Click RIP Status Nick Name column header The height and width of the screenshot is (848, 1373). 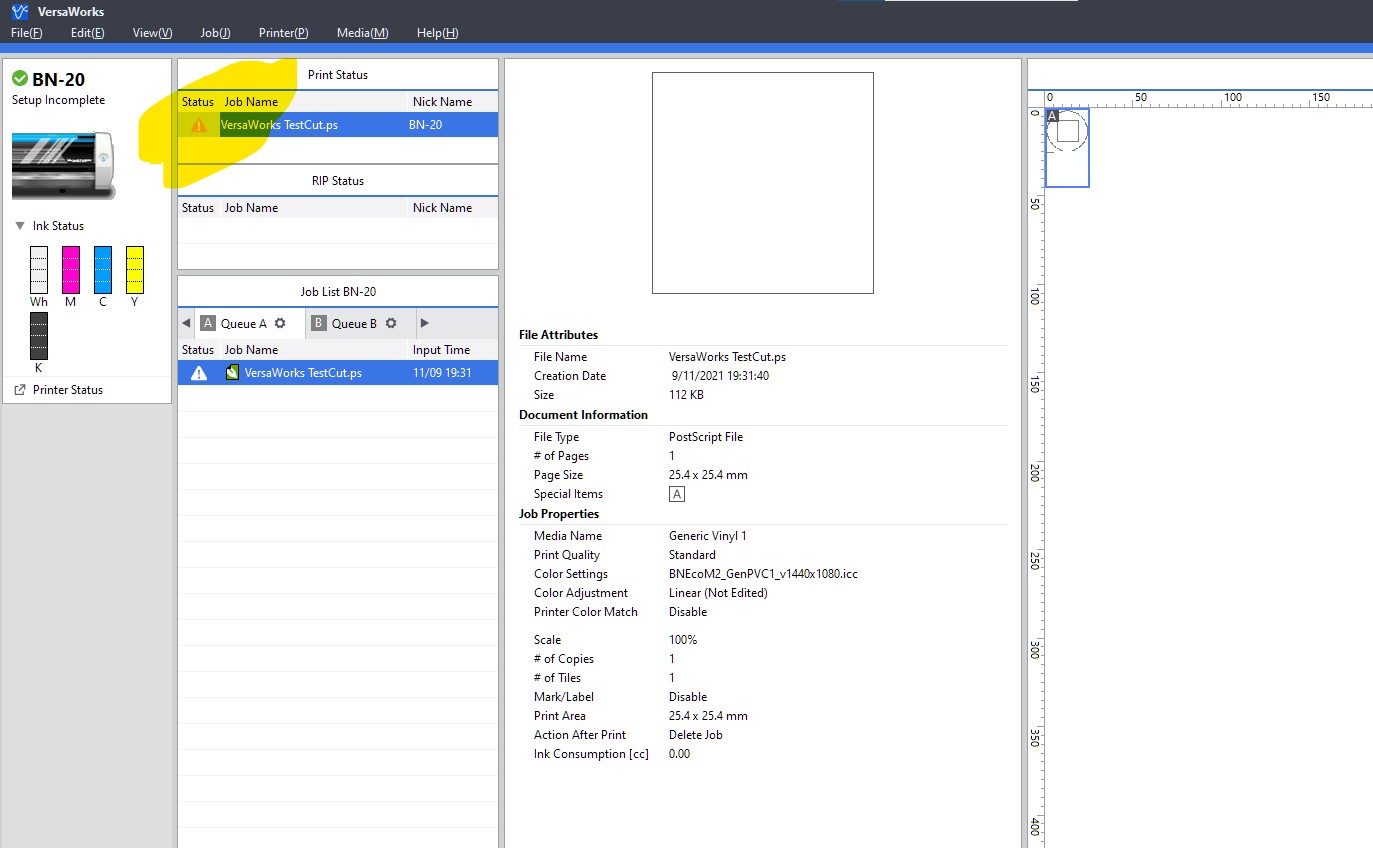[x=442, y=208]
